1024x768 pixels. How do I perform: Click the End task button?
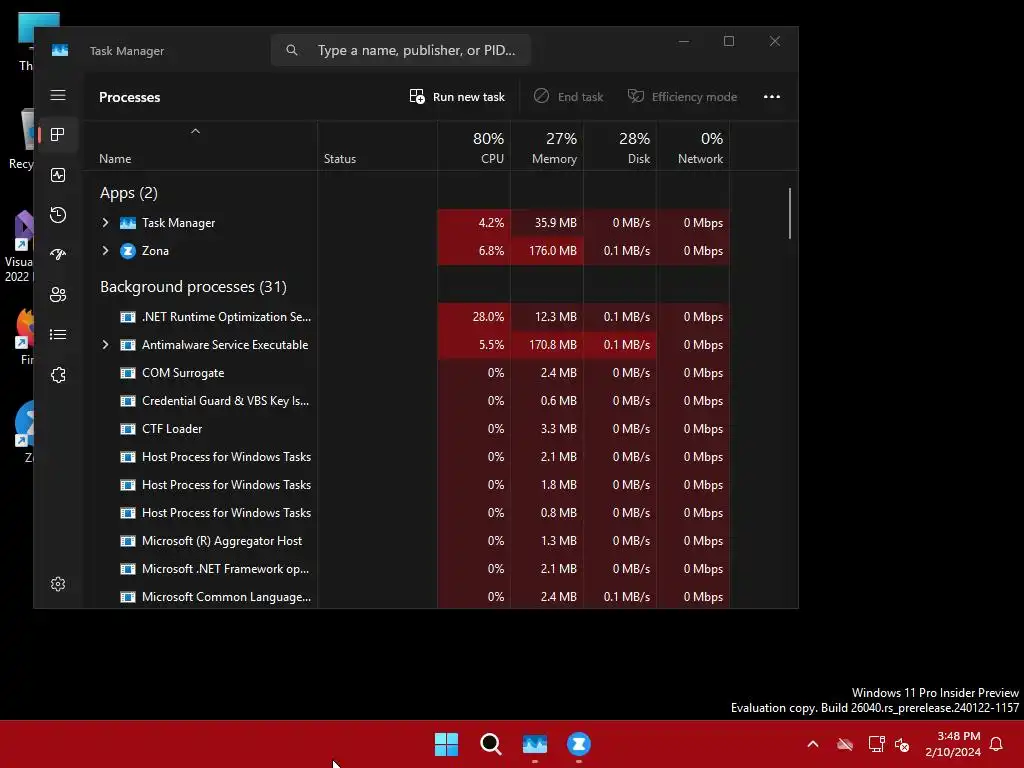pyautogui.click(x=568, y=97)
